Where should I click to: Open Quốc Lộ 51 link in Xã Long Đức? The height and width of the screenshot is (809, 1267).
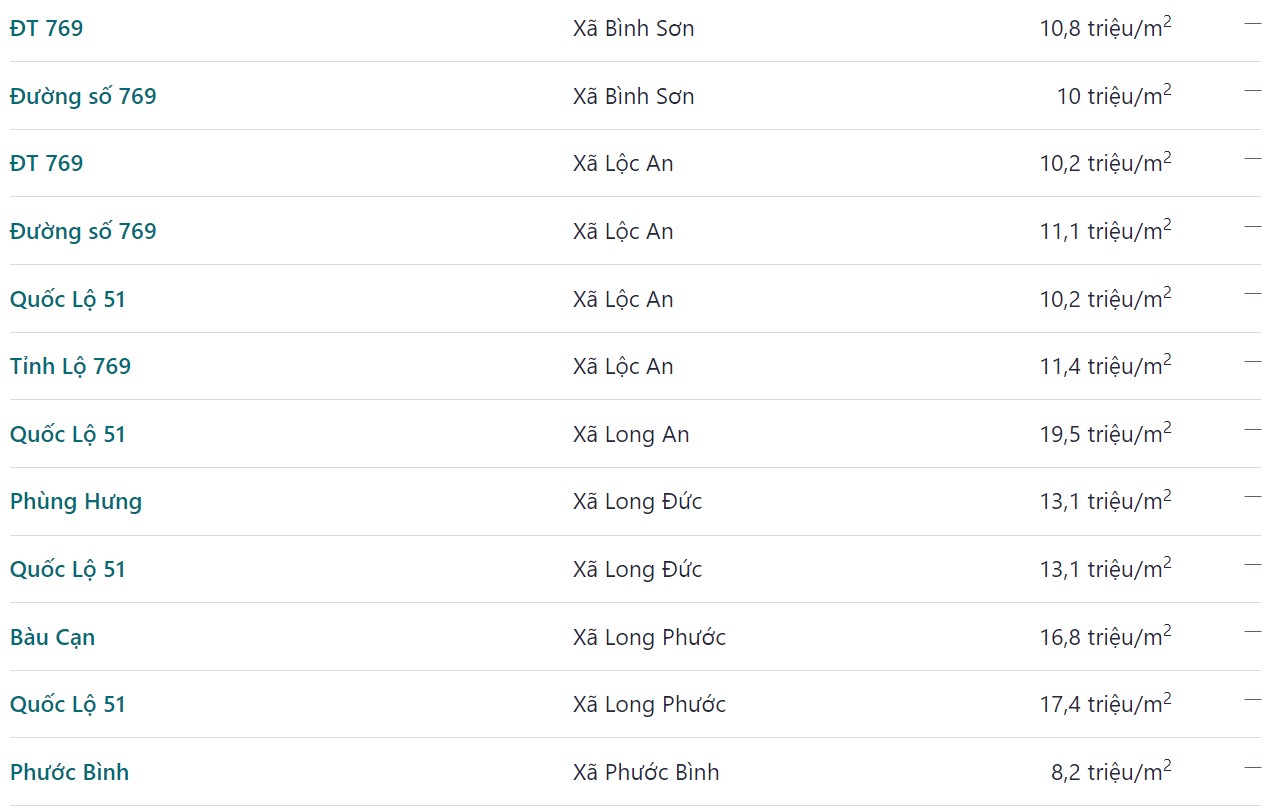[x=68, y=569]
